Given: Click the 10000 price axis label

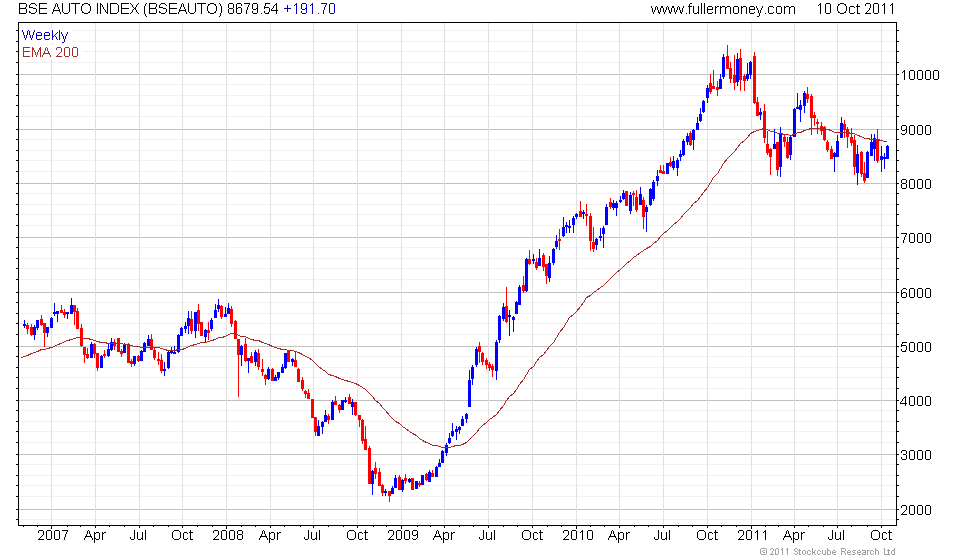Looking at the screenshot, I should pyautogui.click(x=919, y=76).
